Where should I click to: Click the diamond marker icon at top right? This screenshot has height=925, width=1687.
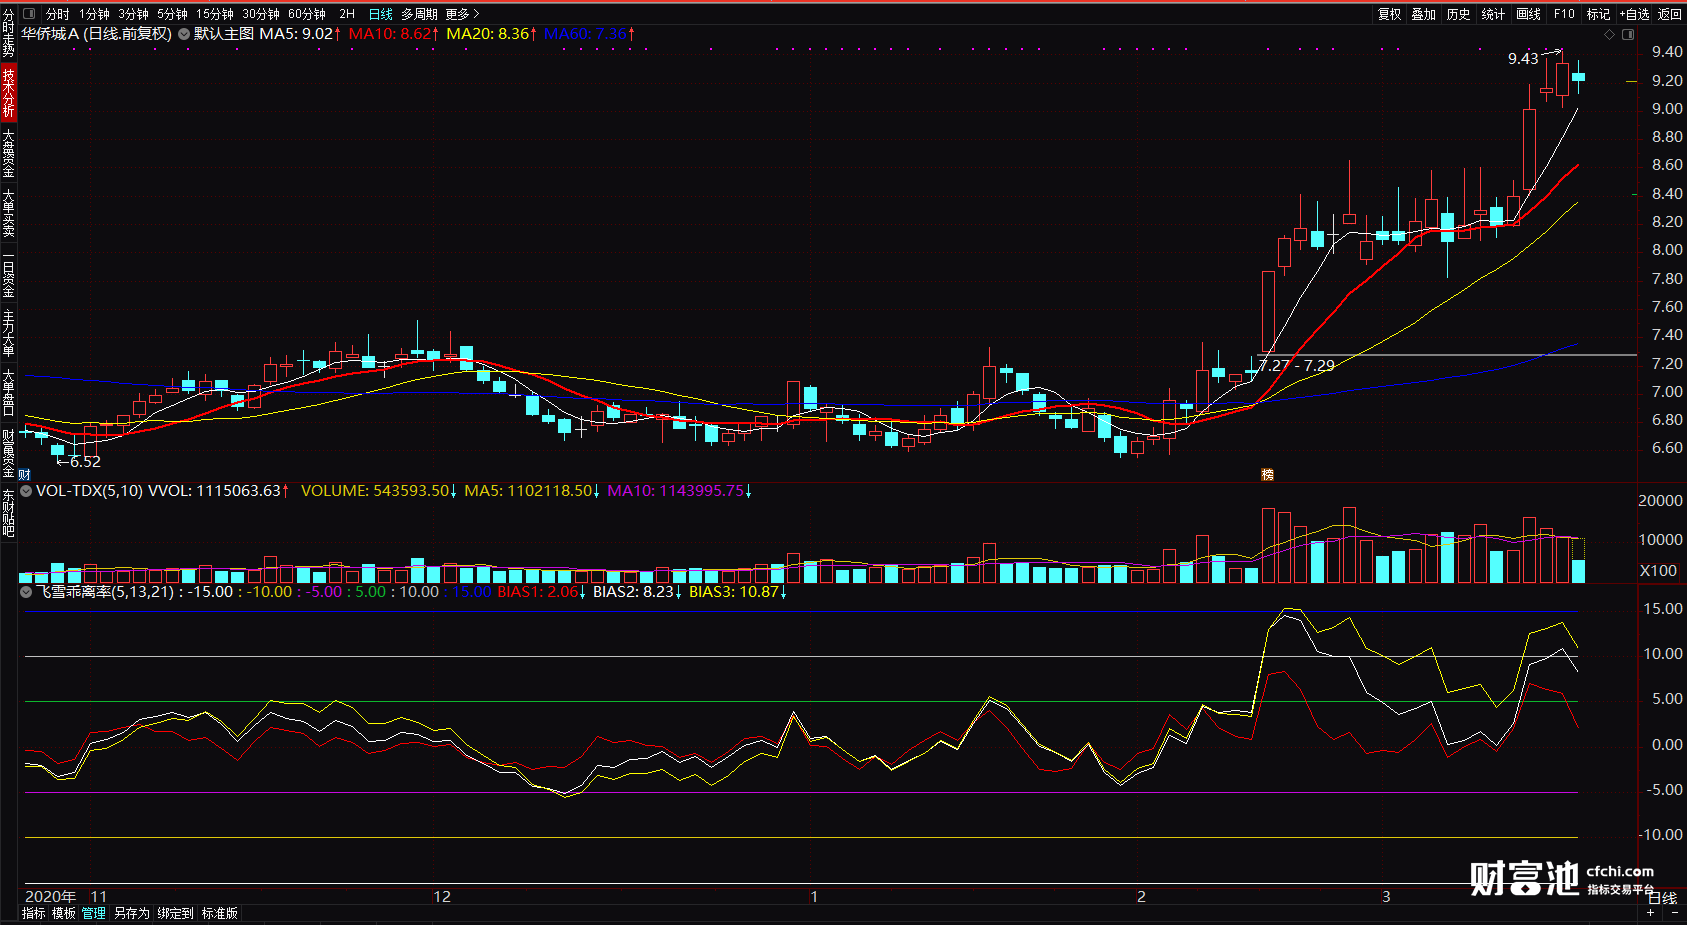1609,35
